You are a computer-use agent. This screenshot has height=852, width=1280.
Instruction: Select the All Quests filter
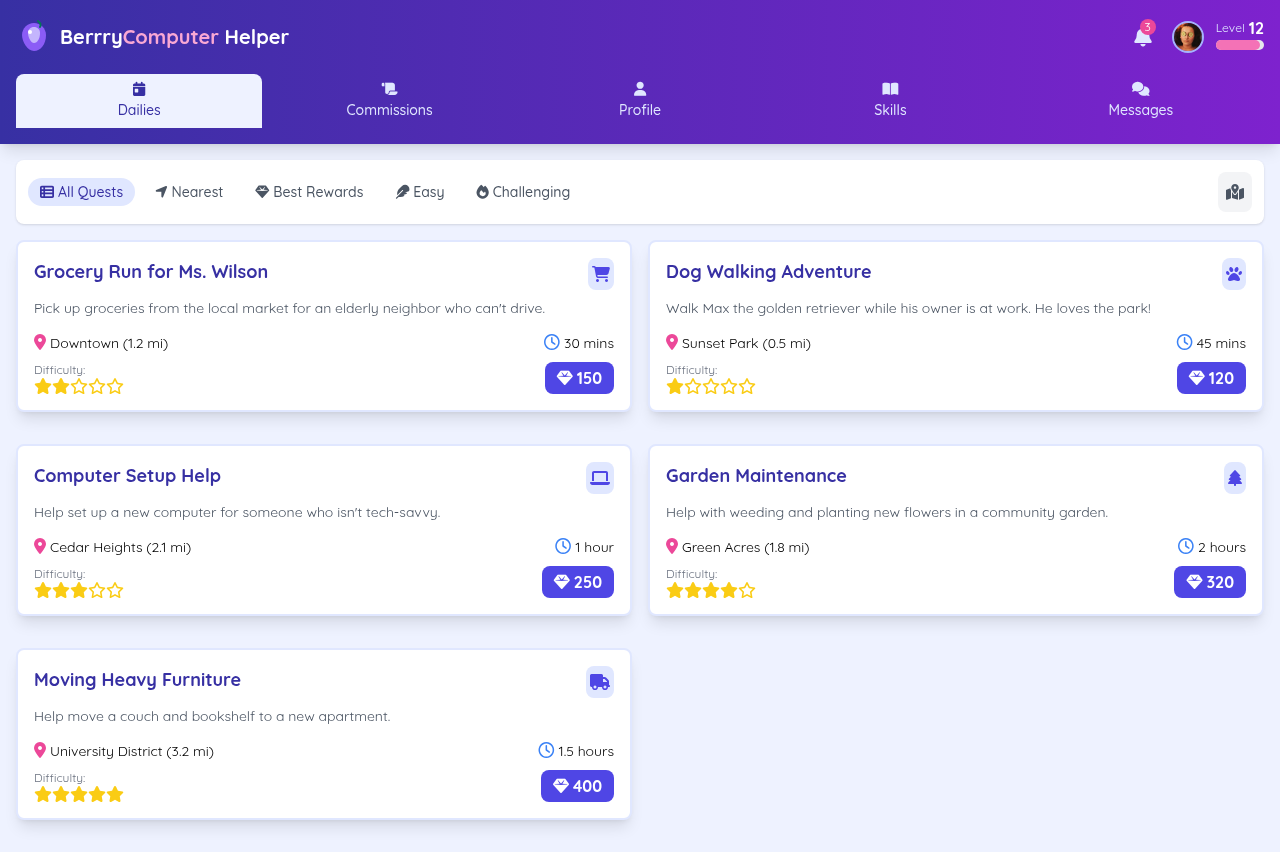tap(81, 192)
